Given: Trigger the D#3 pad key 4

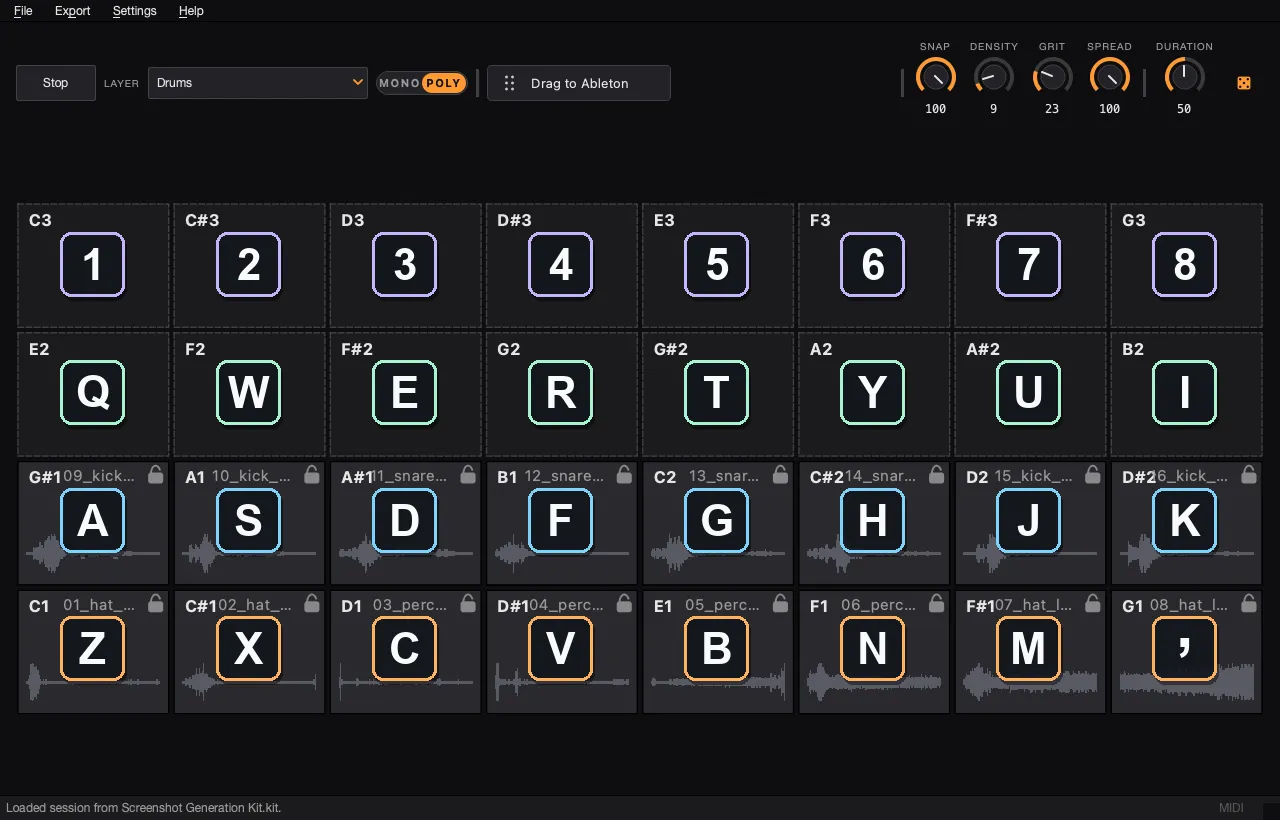Looking at the screenshot, I should 561,265.
